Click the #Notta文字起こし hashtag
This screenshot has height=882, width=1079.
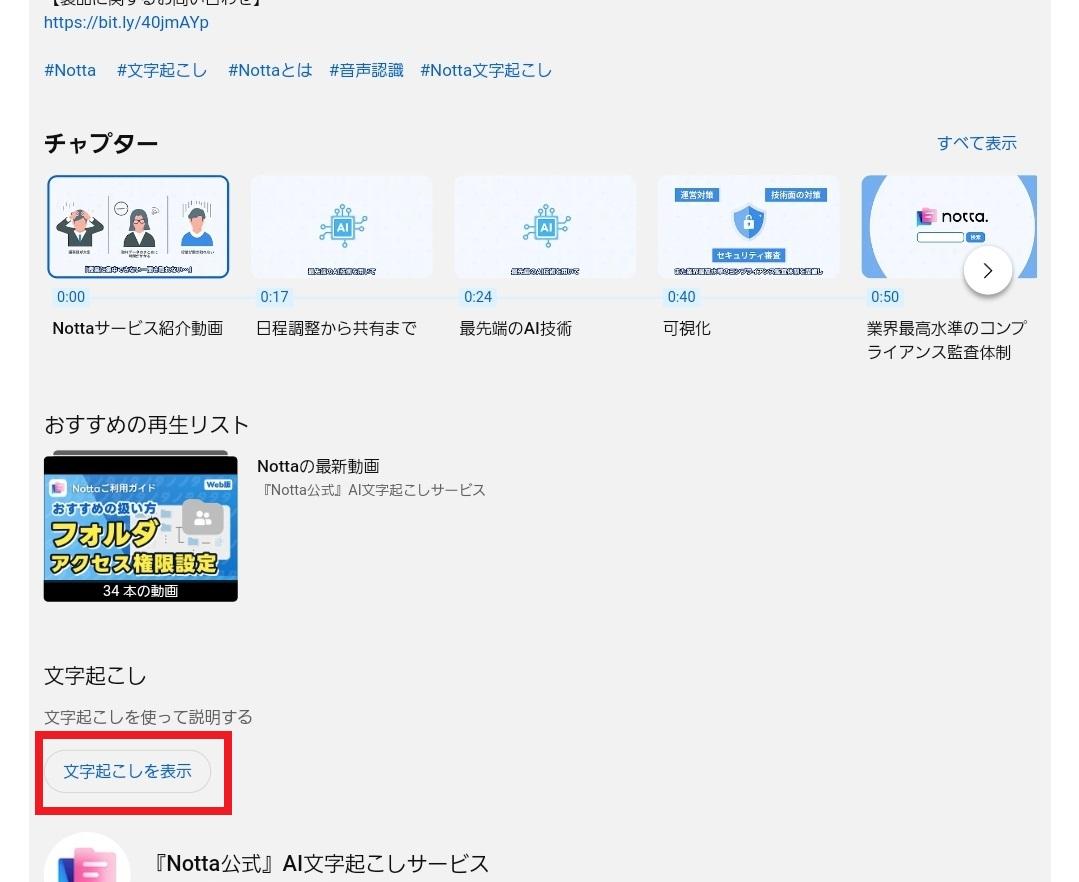[x=486, y=70]
